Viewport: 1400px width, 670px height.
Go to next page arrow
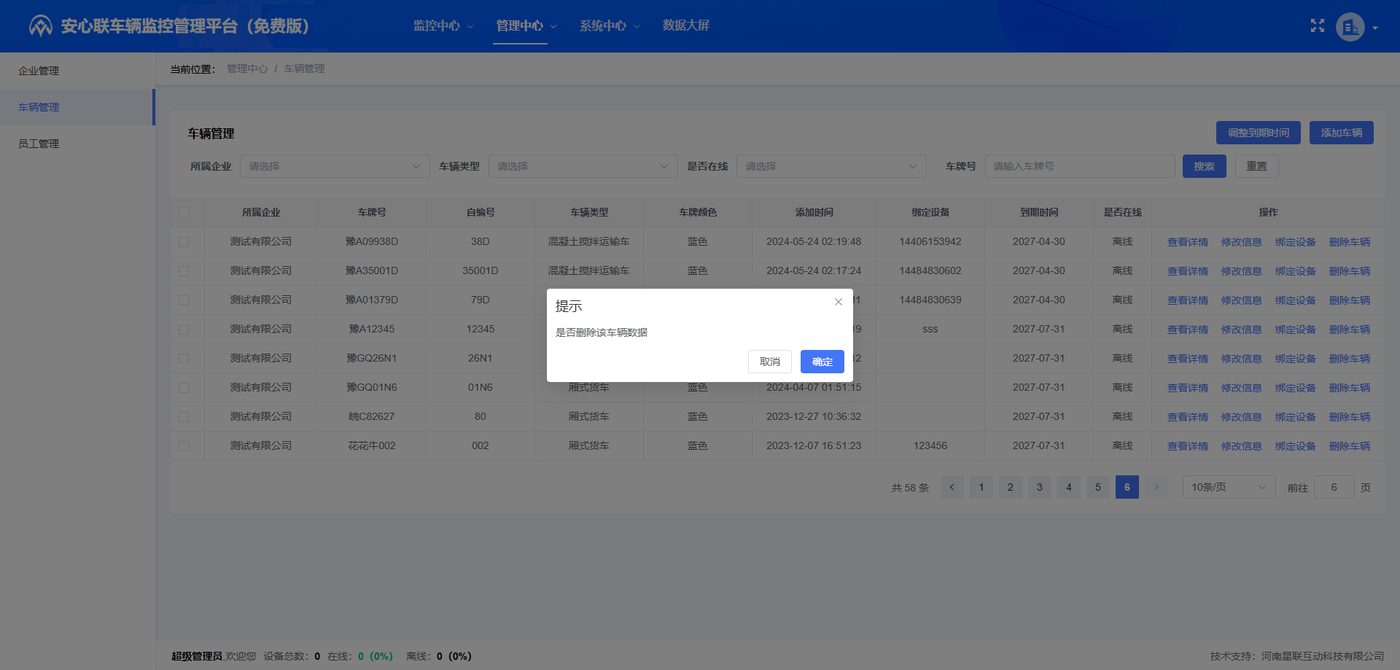click(x=1156, y=487)
